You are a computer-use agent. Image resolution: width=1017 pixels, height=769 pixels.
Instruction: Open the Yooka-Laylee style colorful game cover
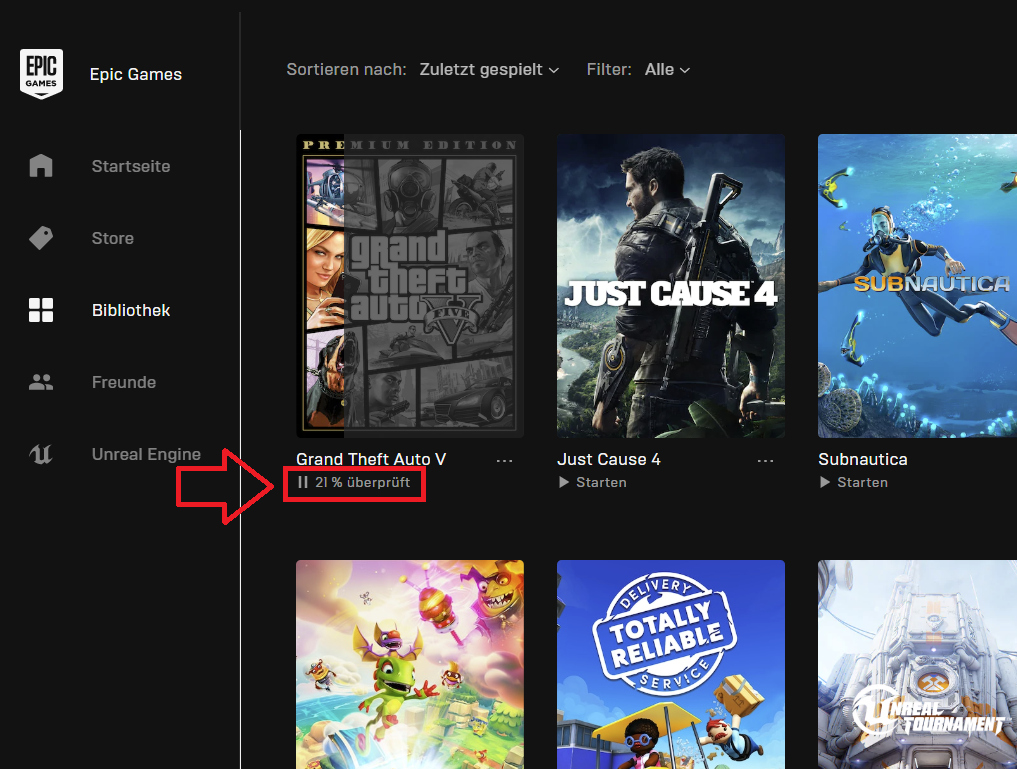pyautogui.click(x=410, y=665)
